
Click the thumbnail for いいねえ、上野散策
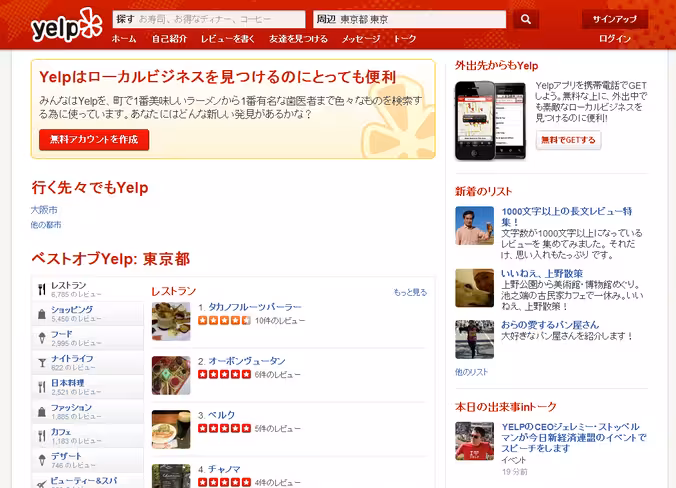click(475, 288)
